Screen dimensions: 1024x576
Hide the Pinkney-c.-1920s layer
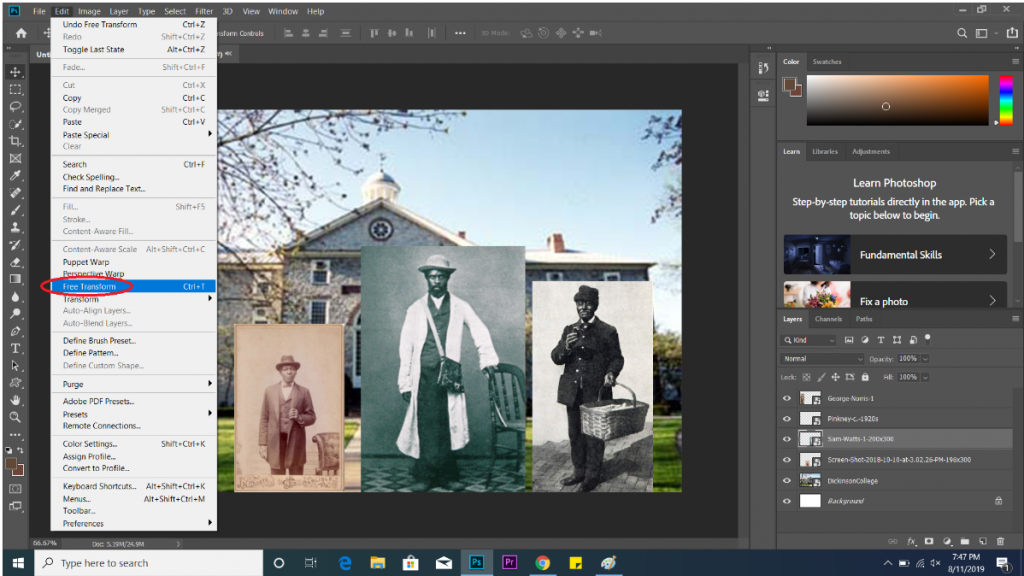(787, 419)
